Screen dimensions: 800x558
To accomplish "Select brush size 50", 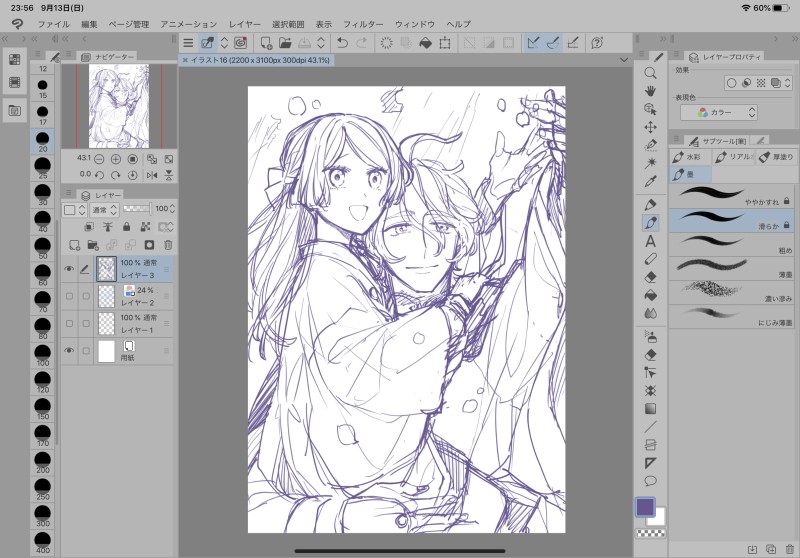I will coord(43,248).
